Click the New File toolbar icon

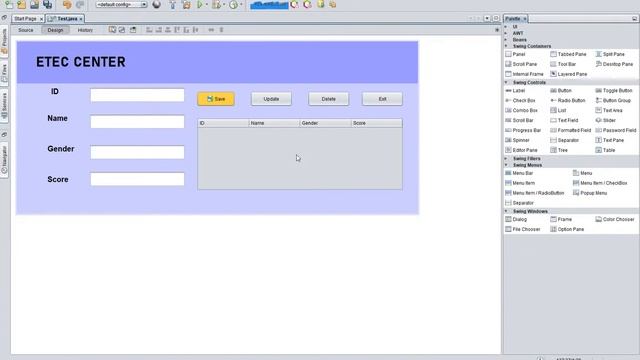coord(9,4)
